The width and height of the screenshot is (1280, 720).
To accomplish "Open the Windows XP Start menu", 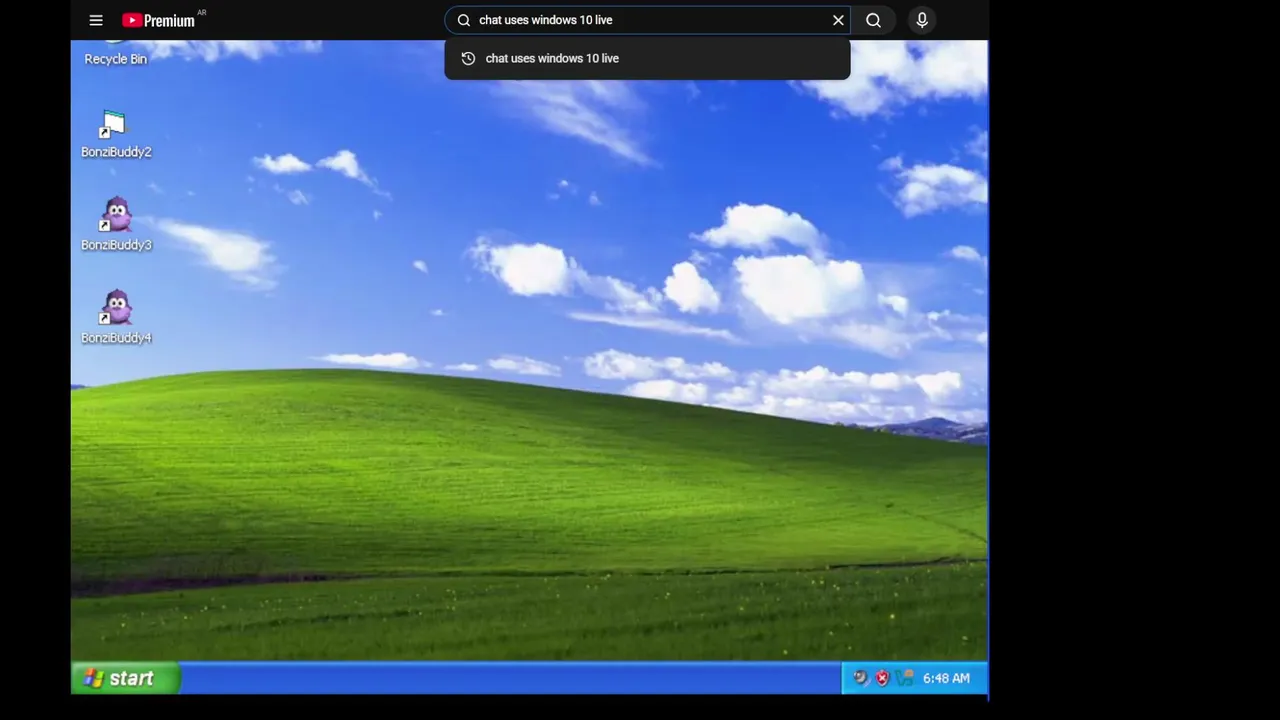I will pyautogui.click(x=125, y=678).
